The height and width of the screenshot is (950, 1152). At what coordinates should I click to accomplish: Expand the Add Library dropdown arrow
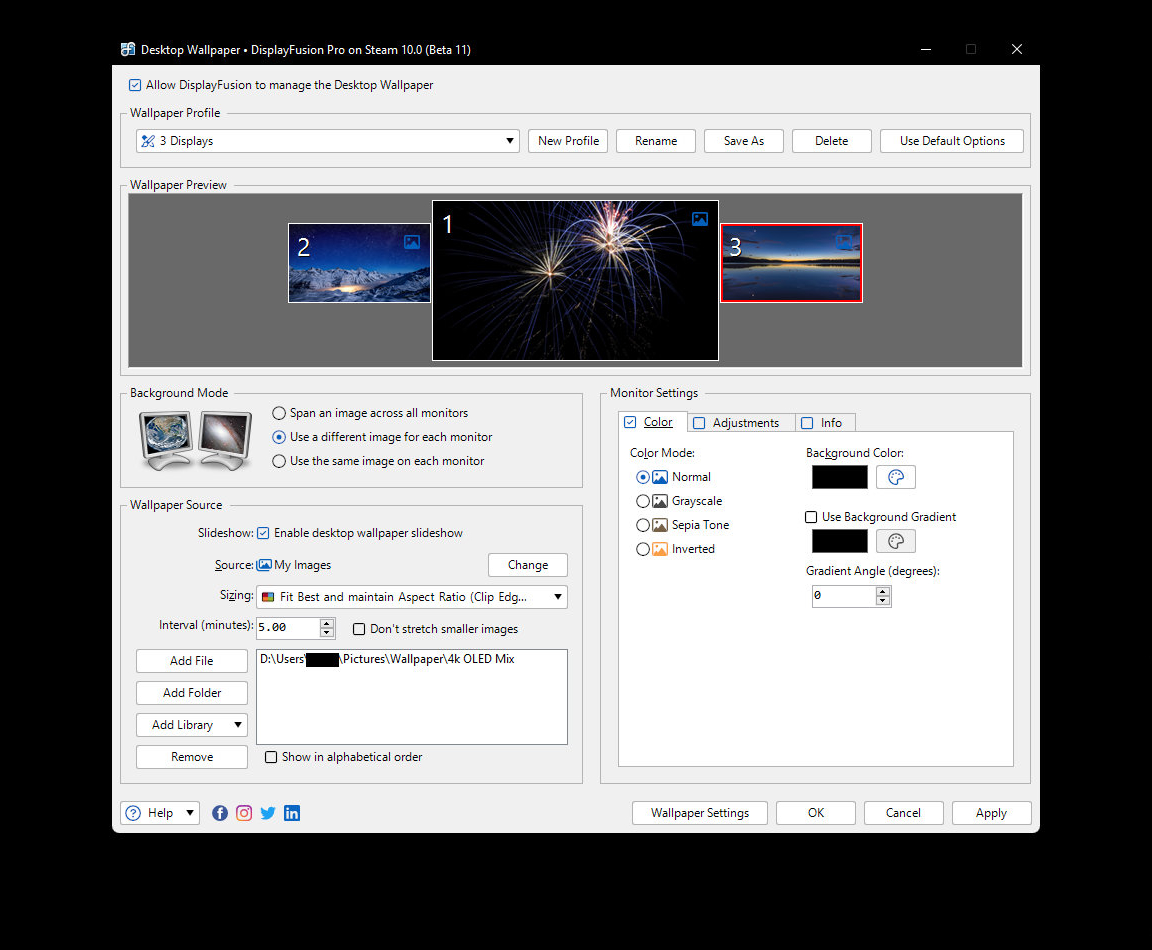point(238,725)
